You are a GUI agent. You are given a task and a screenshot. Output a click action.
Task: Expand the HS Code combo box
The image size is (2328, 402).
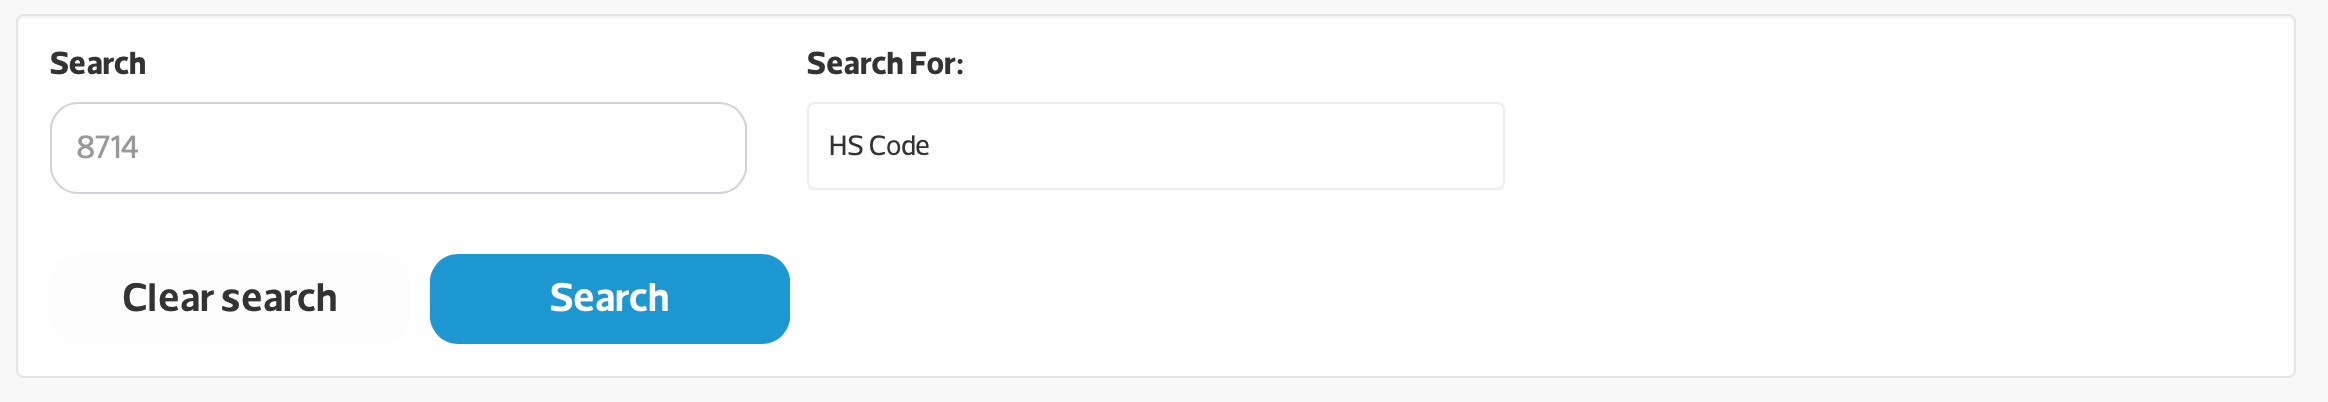tap(1155, 146)
